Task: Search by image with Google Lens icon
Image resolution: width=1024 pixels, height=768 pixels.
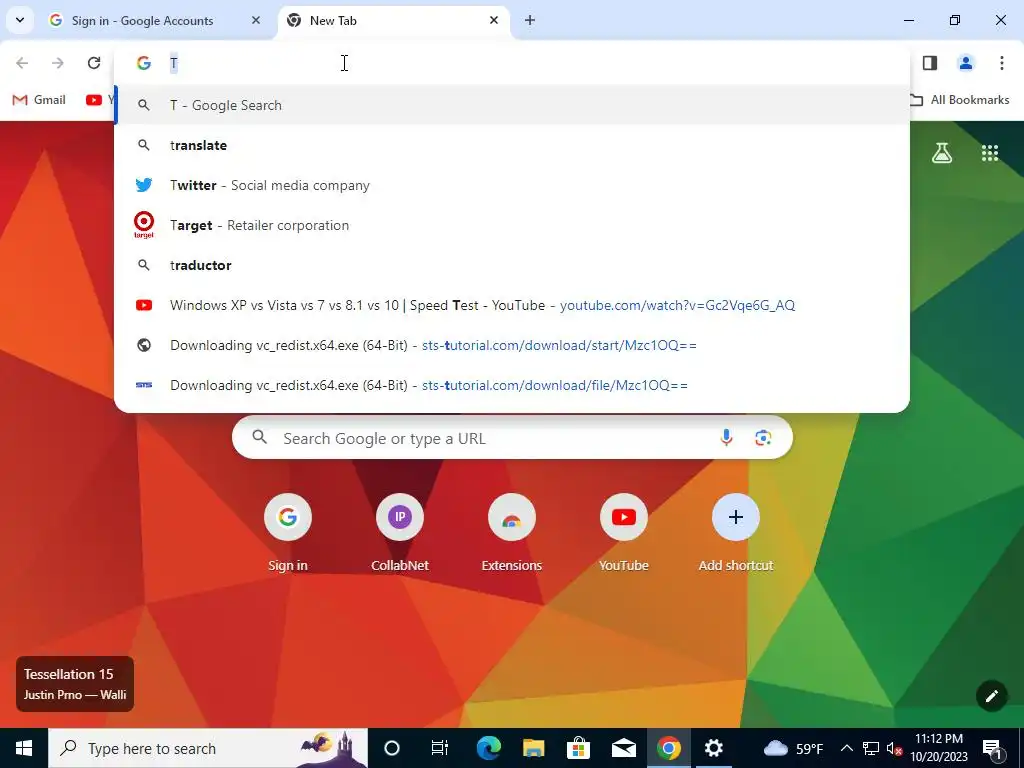Action: (763, 438)
